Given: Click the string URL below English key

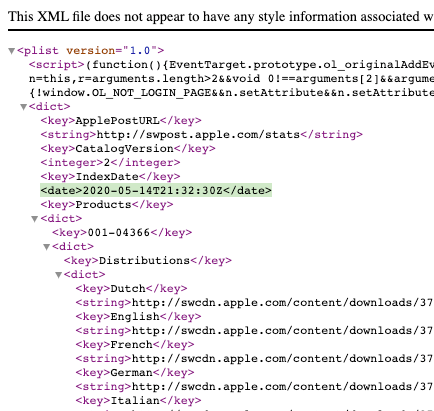Looking at the screenshot, I should [x=255, y=330].
